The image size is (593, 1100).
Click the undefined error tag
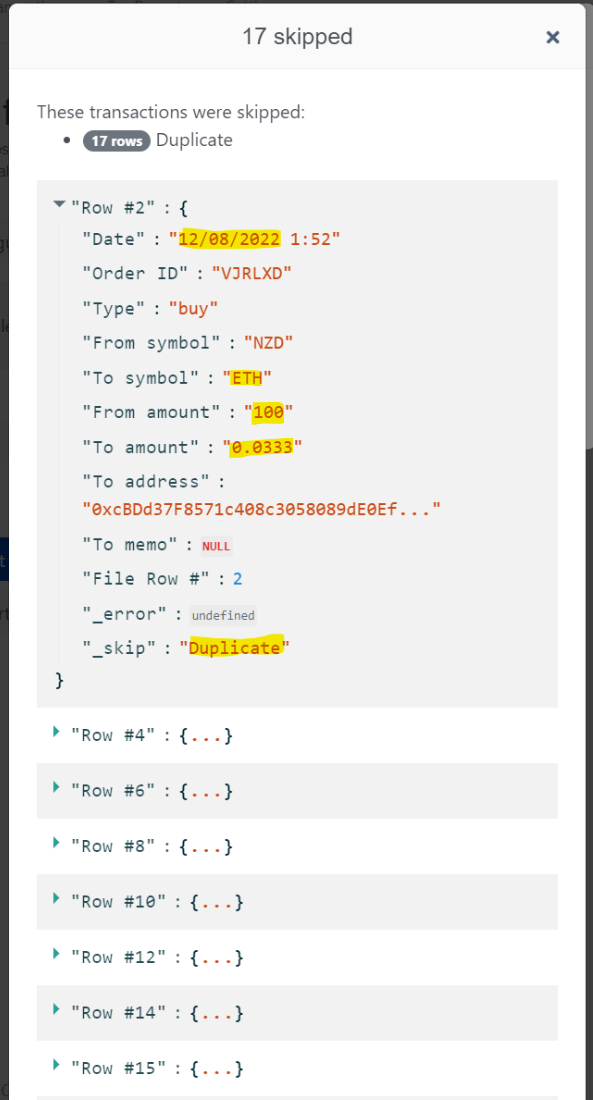(224, 615)
